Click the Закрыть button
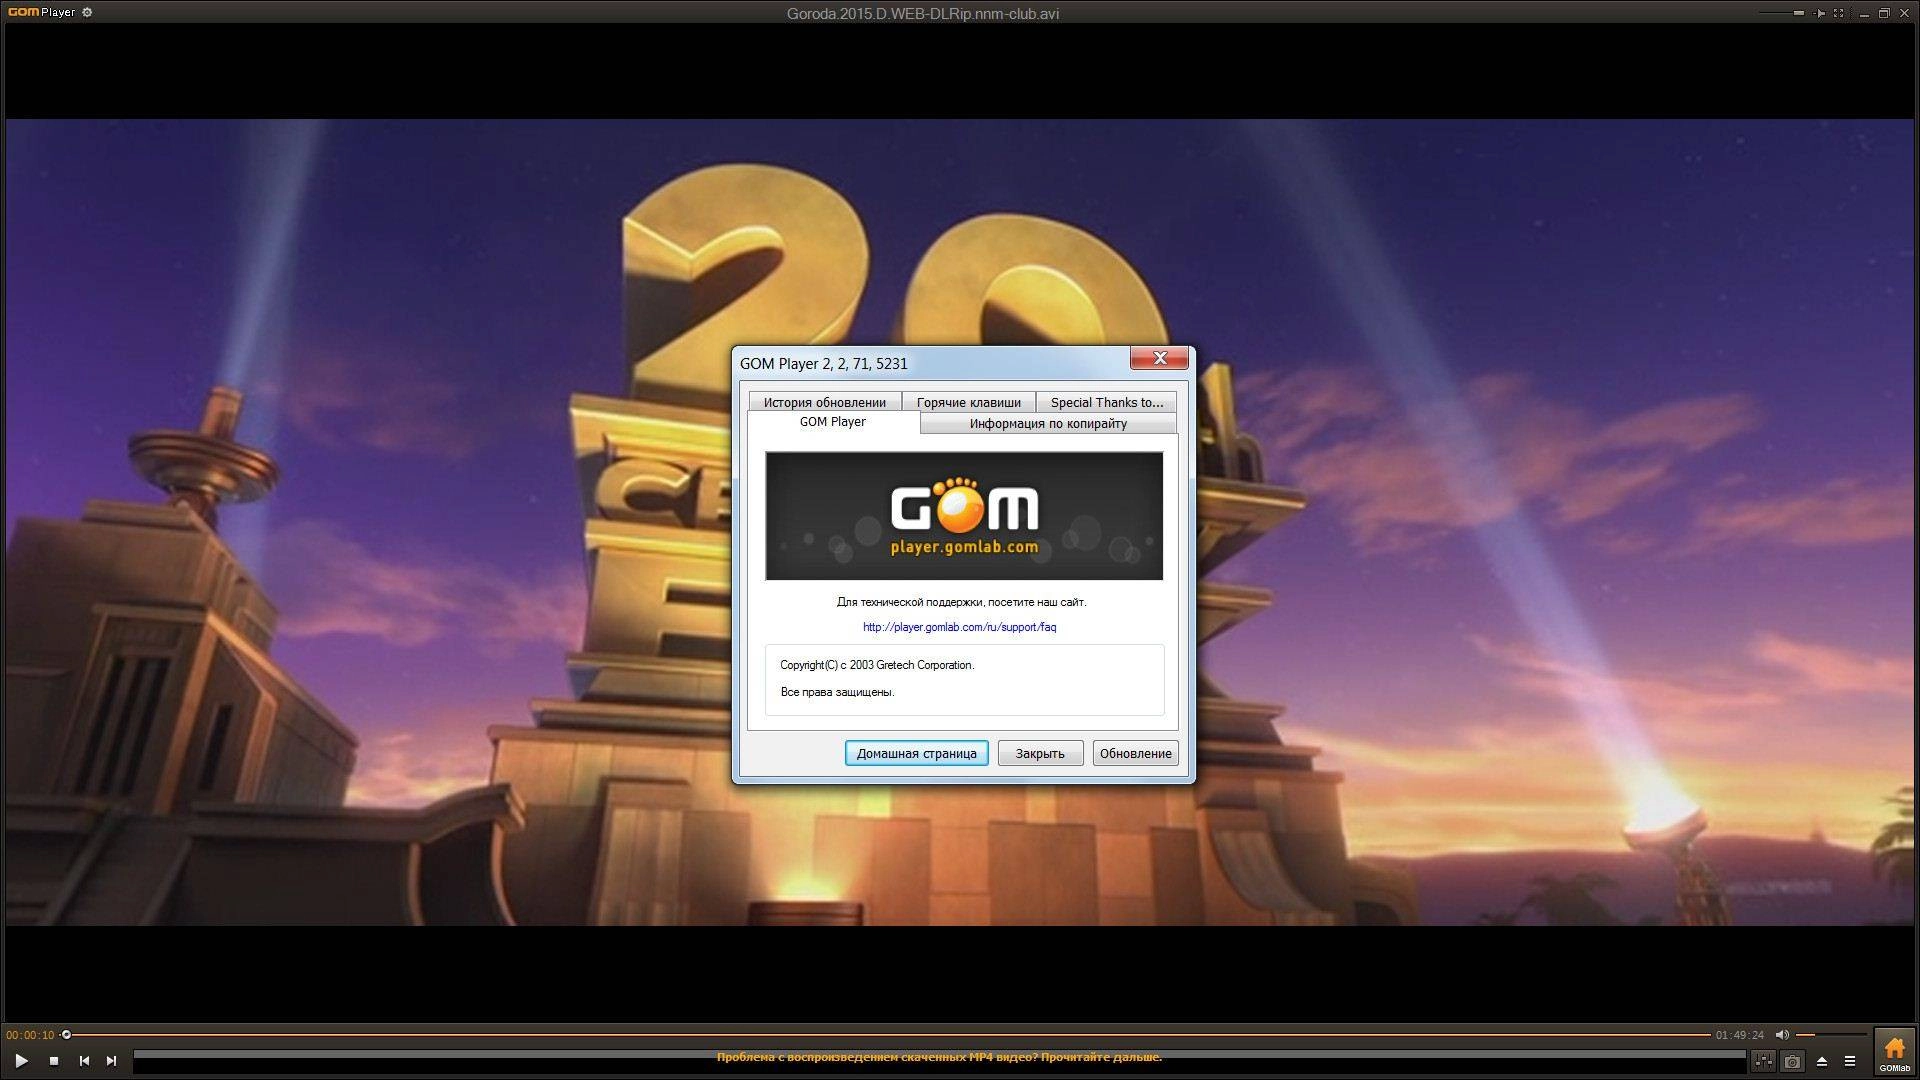 click(1040, 753)
